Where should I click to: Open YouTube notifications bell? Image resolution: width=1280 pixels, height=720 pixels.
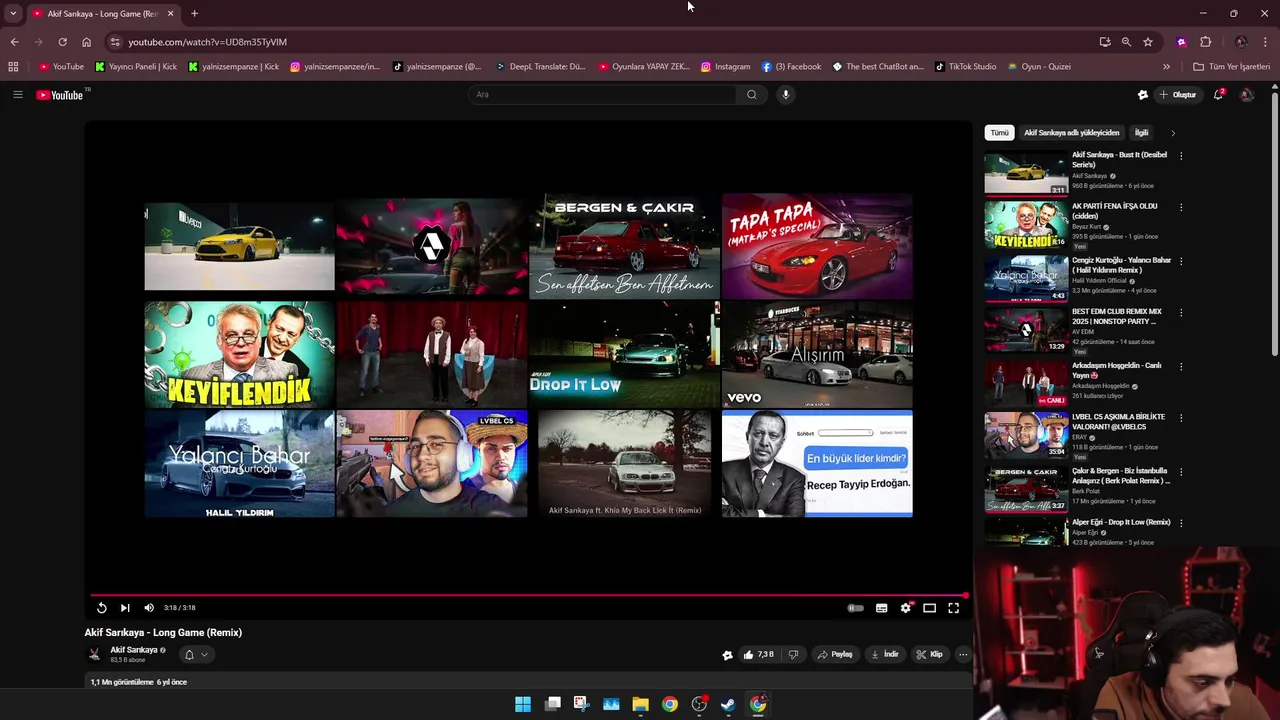1218,95
